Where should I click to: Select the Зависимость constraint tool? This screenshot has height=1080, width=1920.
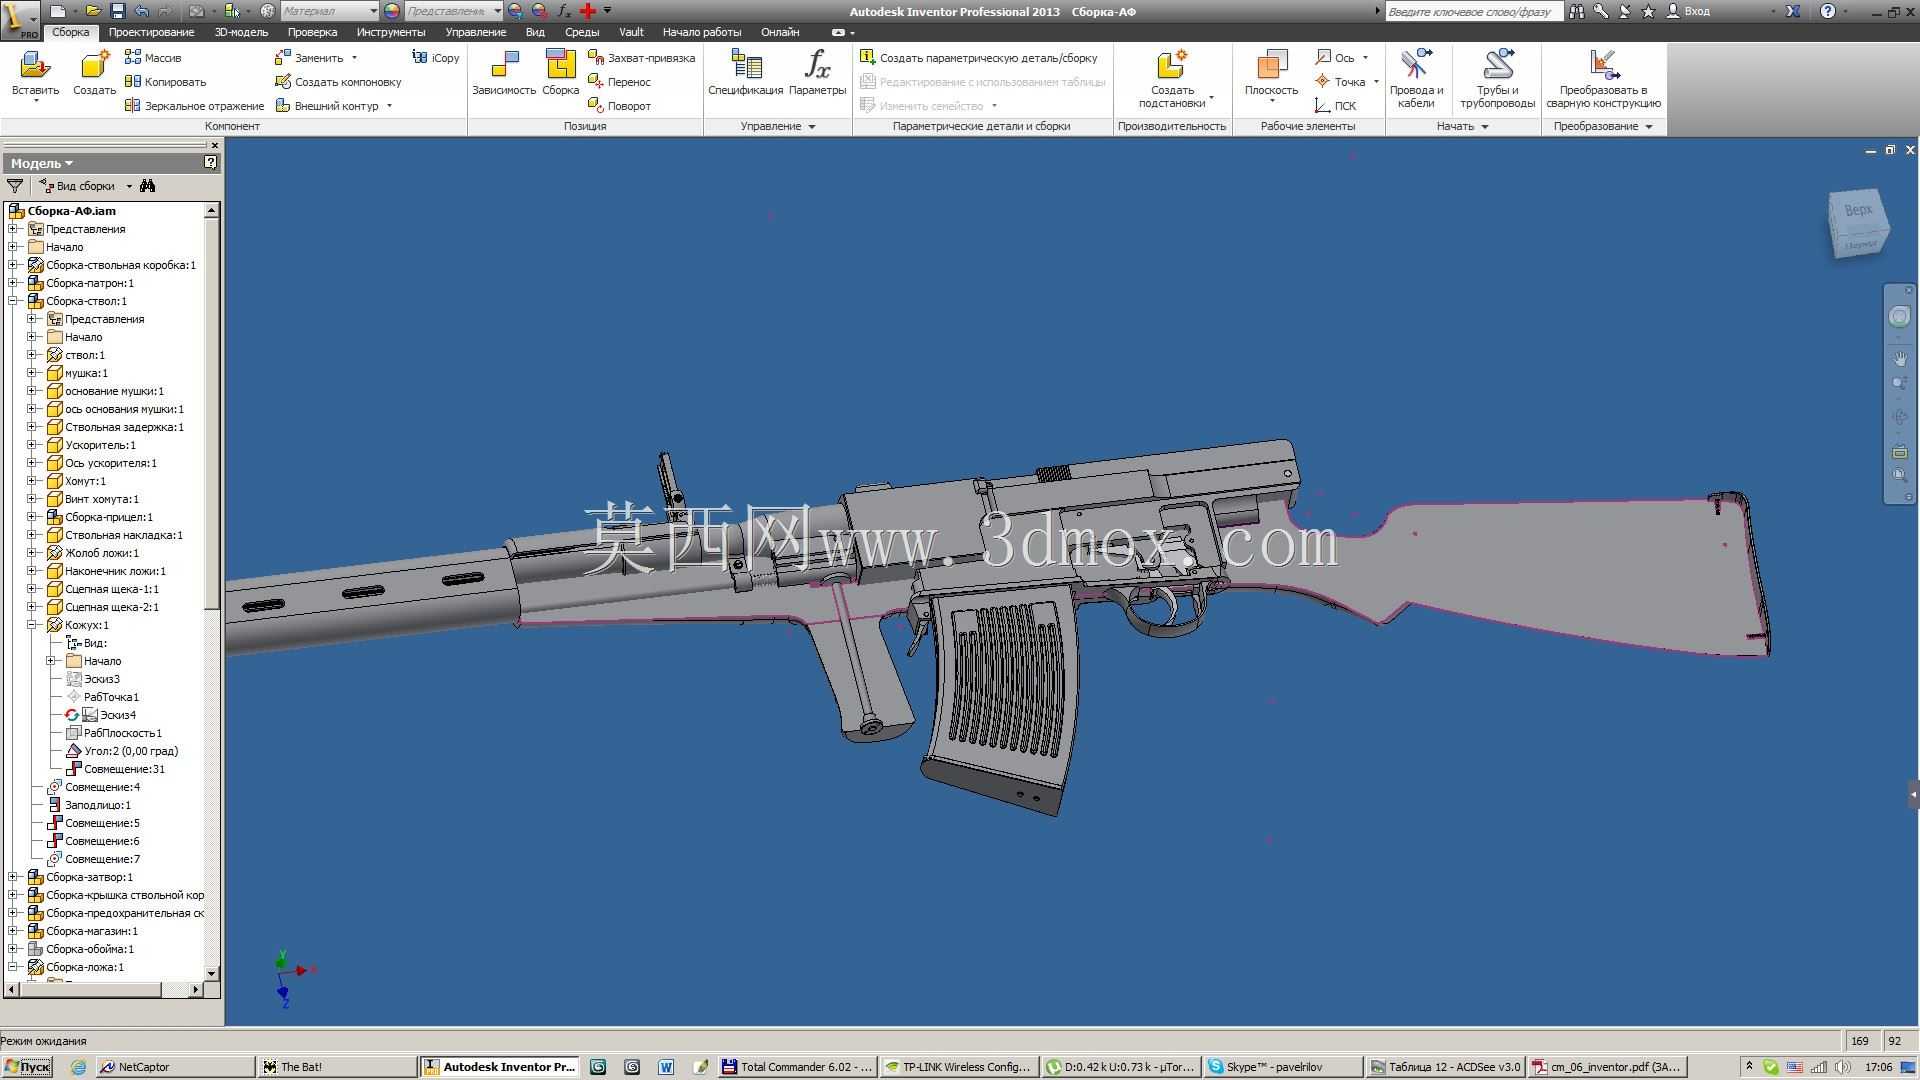[504, 73]
